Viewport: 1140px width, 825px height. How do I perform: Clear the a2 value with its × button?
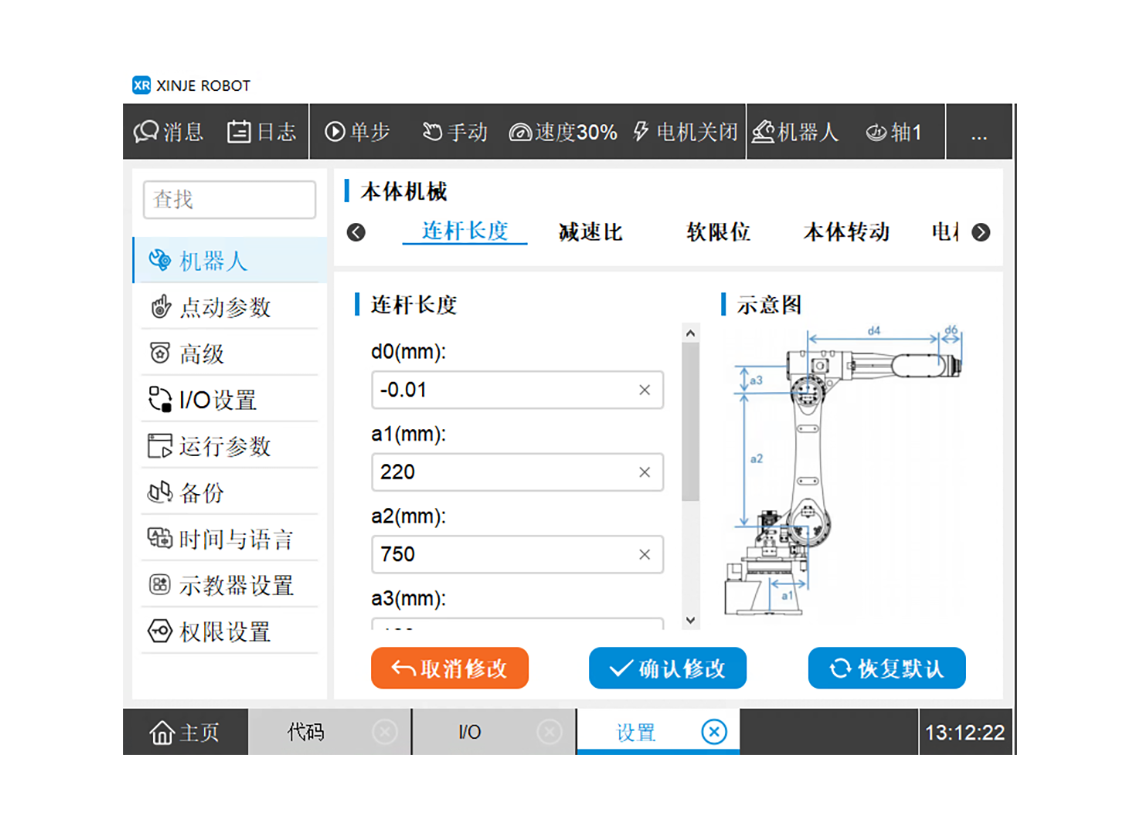pos(646,554)
